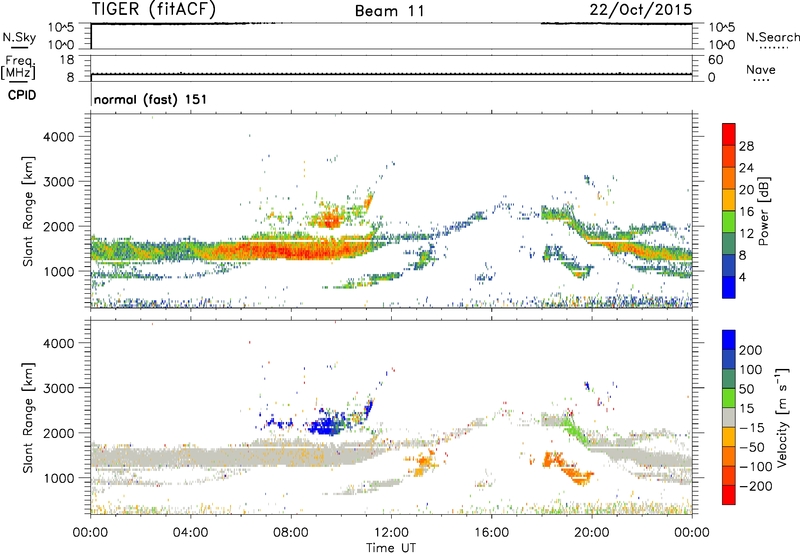Click the 'Freq. [MHz]' axis label
This screenshot has width=800, height=554.
point(18,67)
